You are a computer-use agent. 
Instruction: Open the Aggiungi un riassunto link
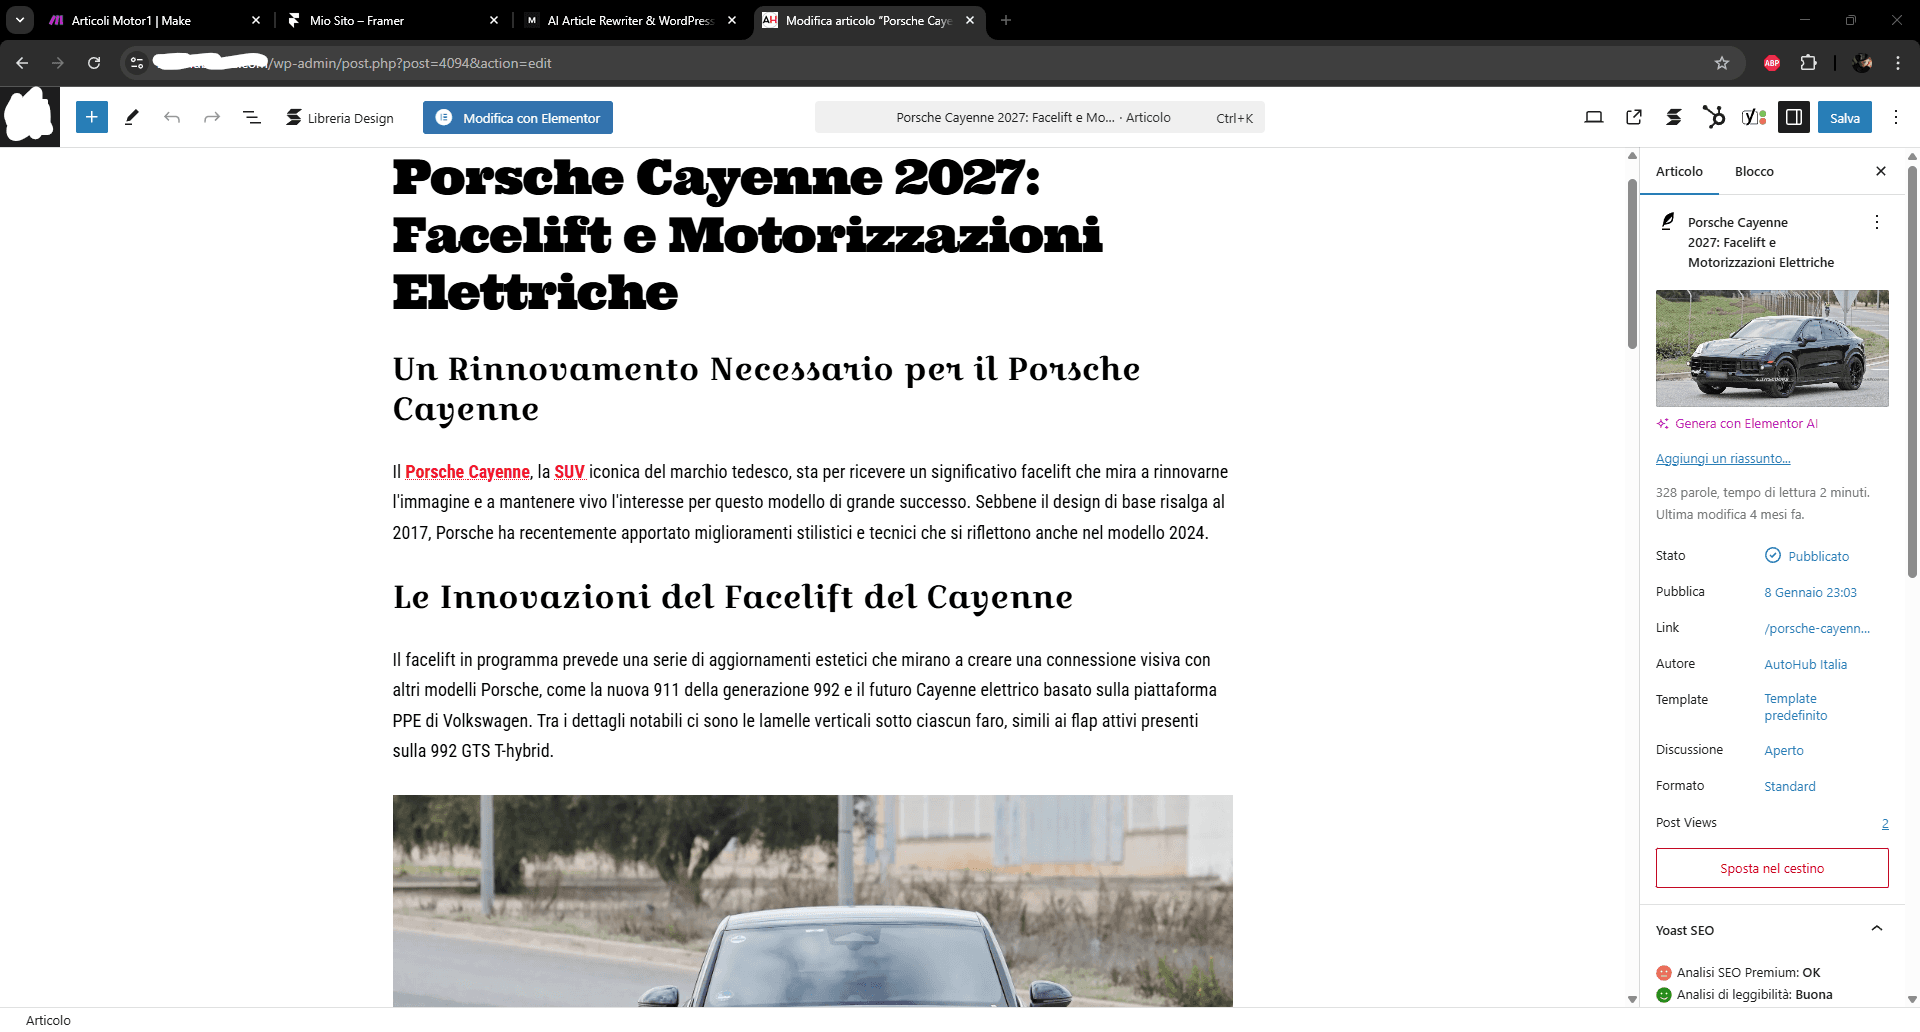[x=1722, y=458]
